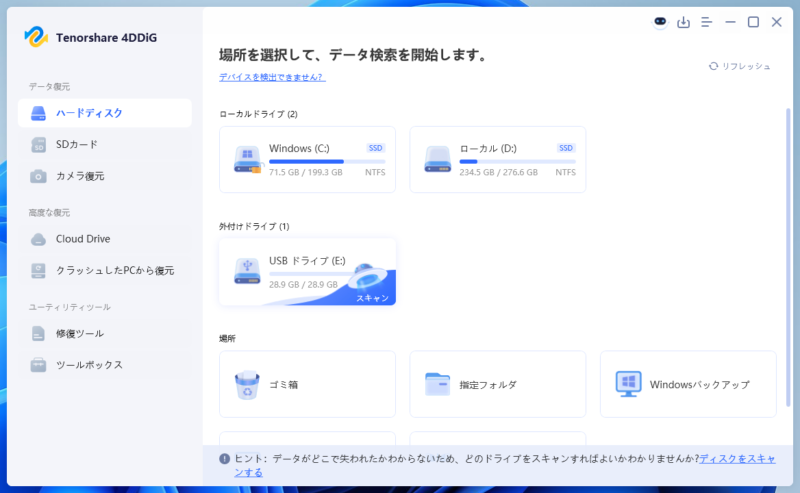Viewport: 800px width, 493px height.
Task: Select the Windows (C:) drive card
Action: point(307,160)
